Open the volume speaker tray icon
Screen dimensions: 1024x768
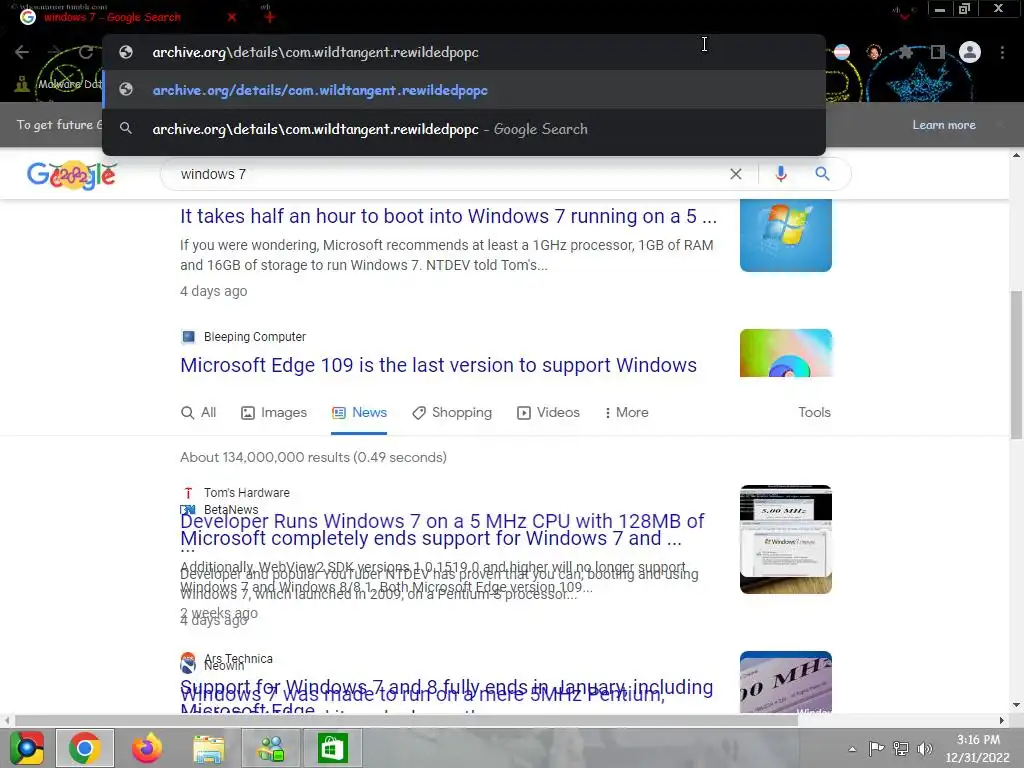tap(925, 748)
